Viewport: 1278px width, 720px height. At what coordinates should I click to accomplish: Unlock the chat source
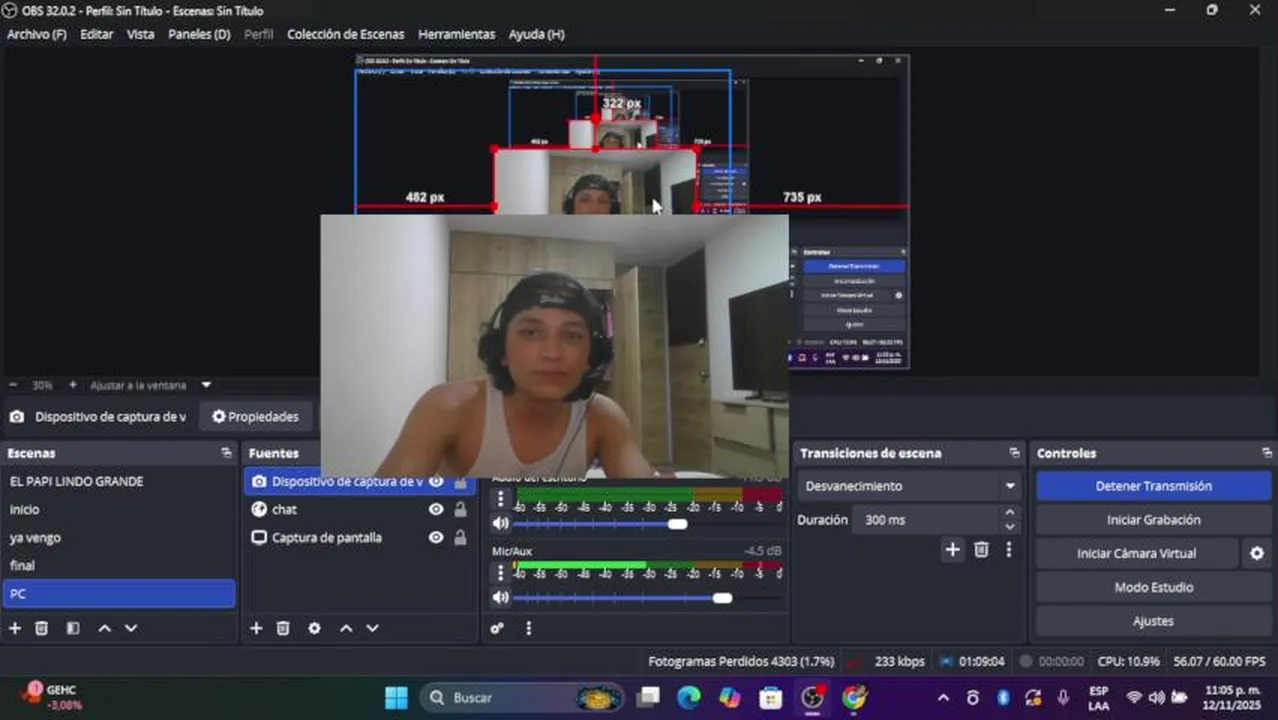coord(460,509)
